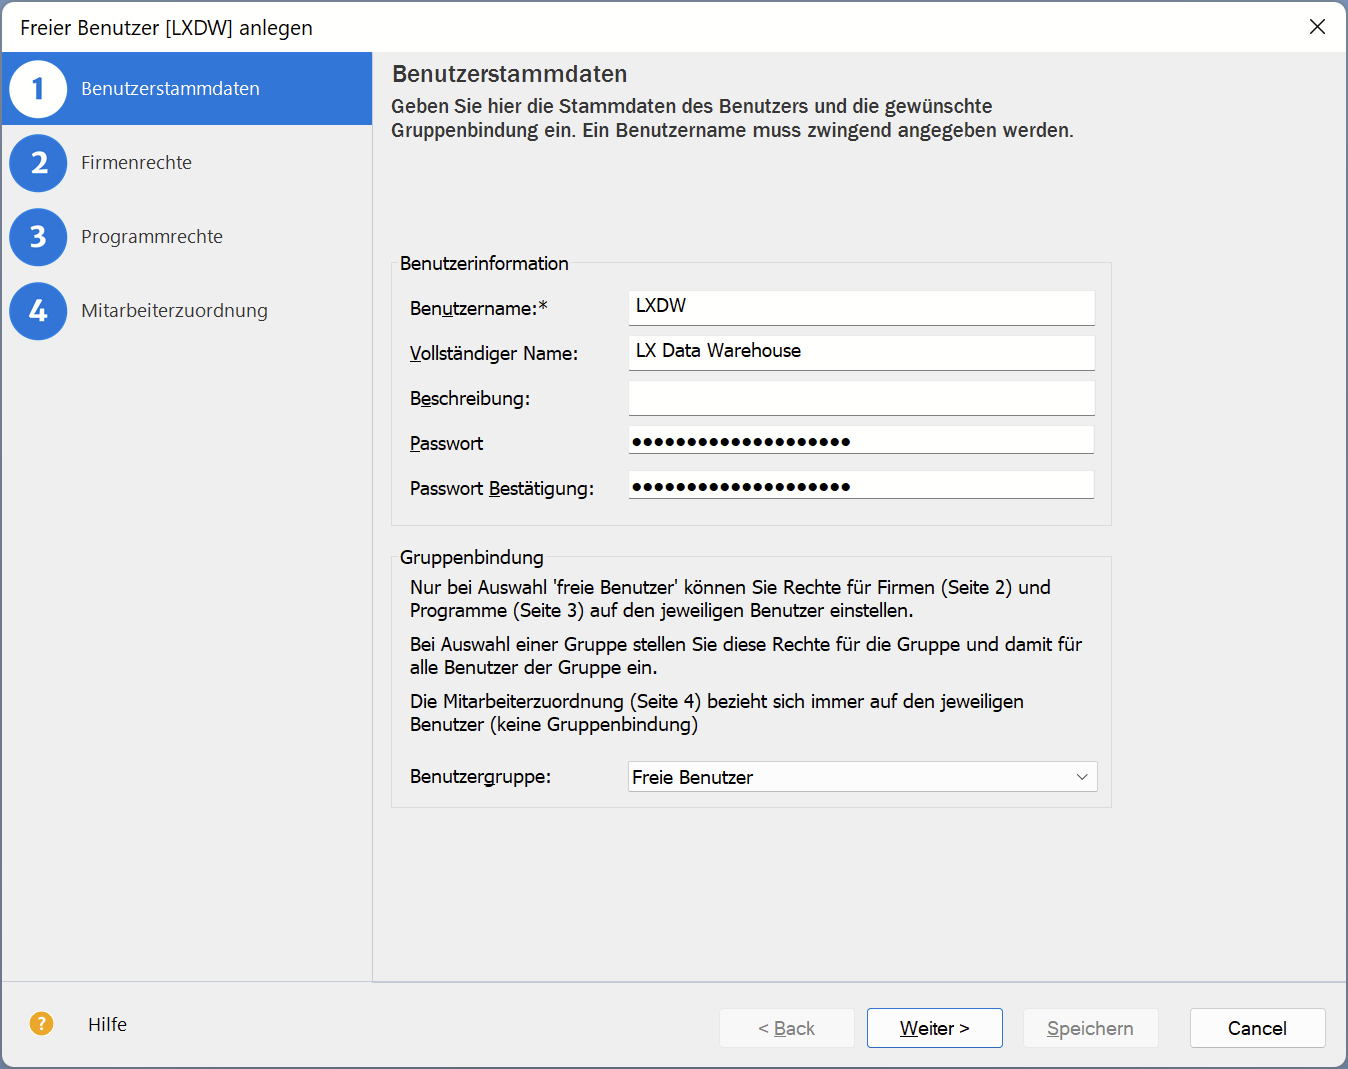The image size is (1348, 1069).
Task: Click the Hilfe text link
Action: (107, 1024)
